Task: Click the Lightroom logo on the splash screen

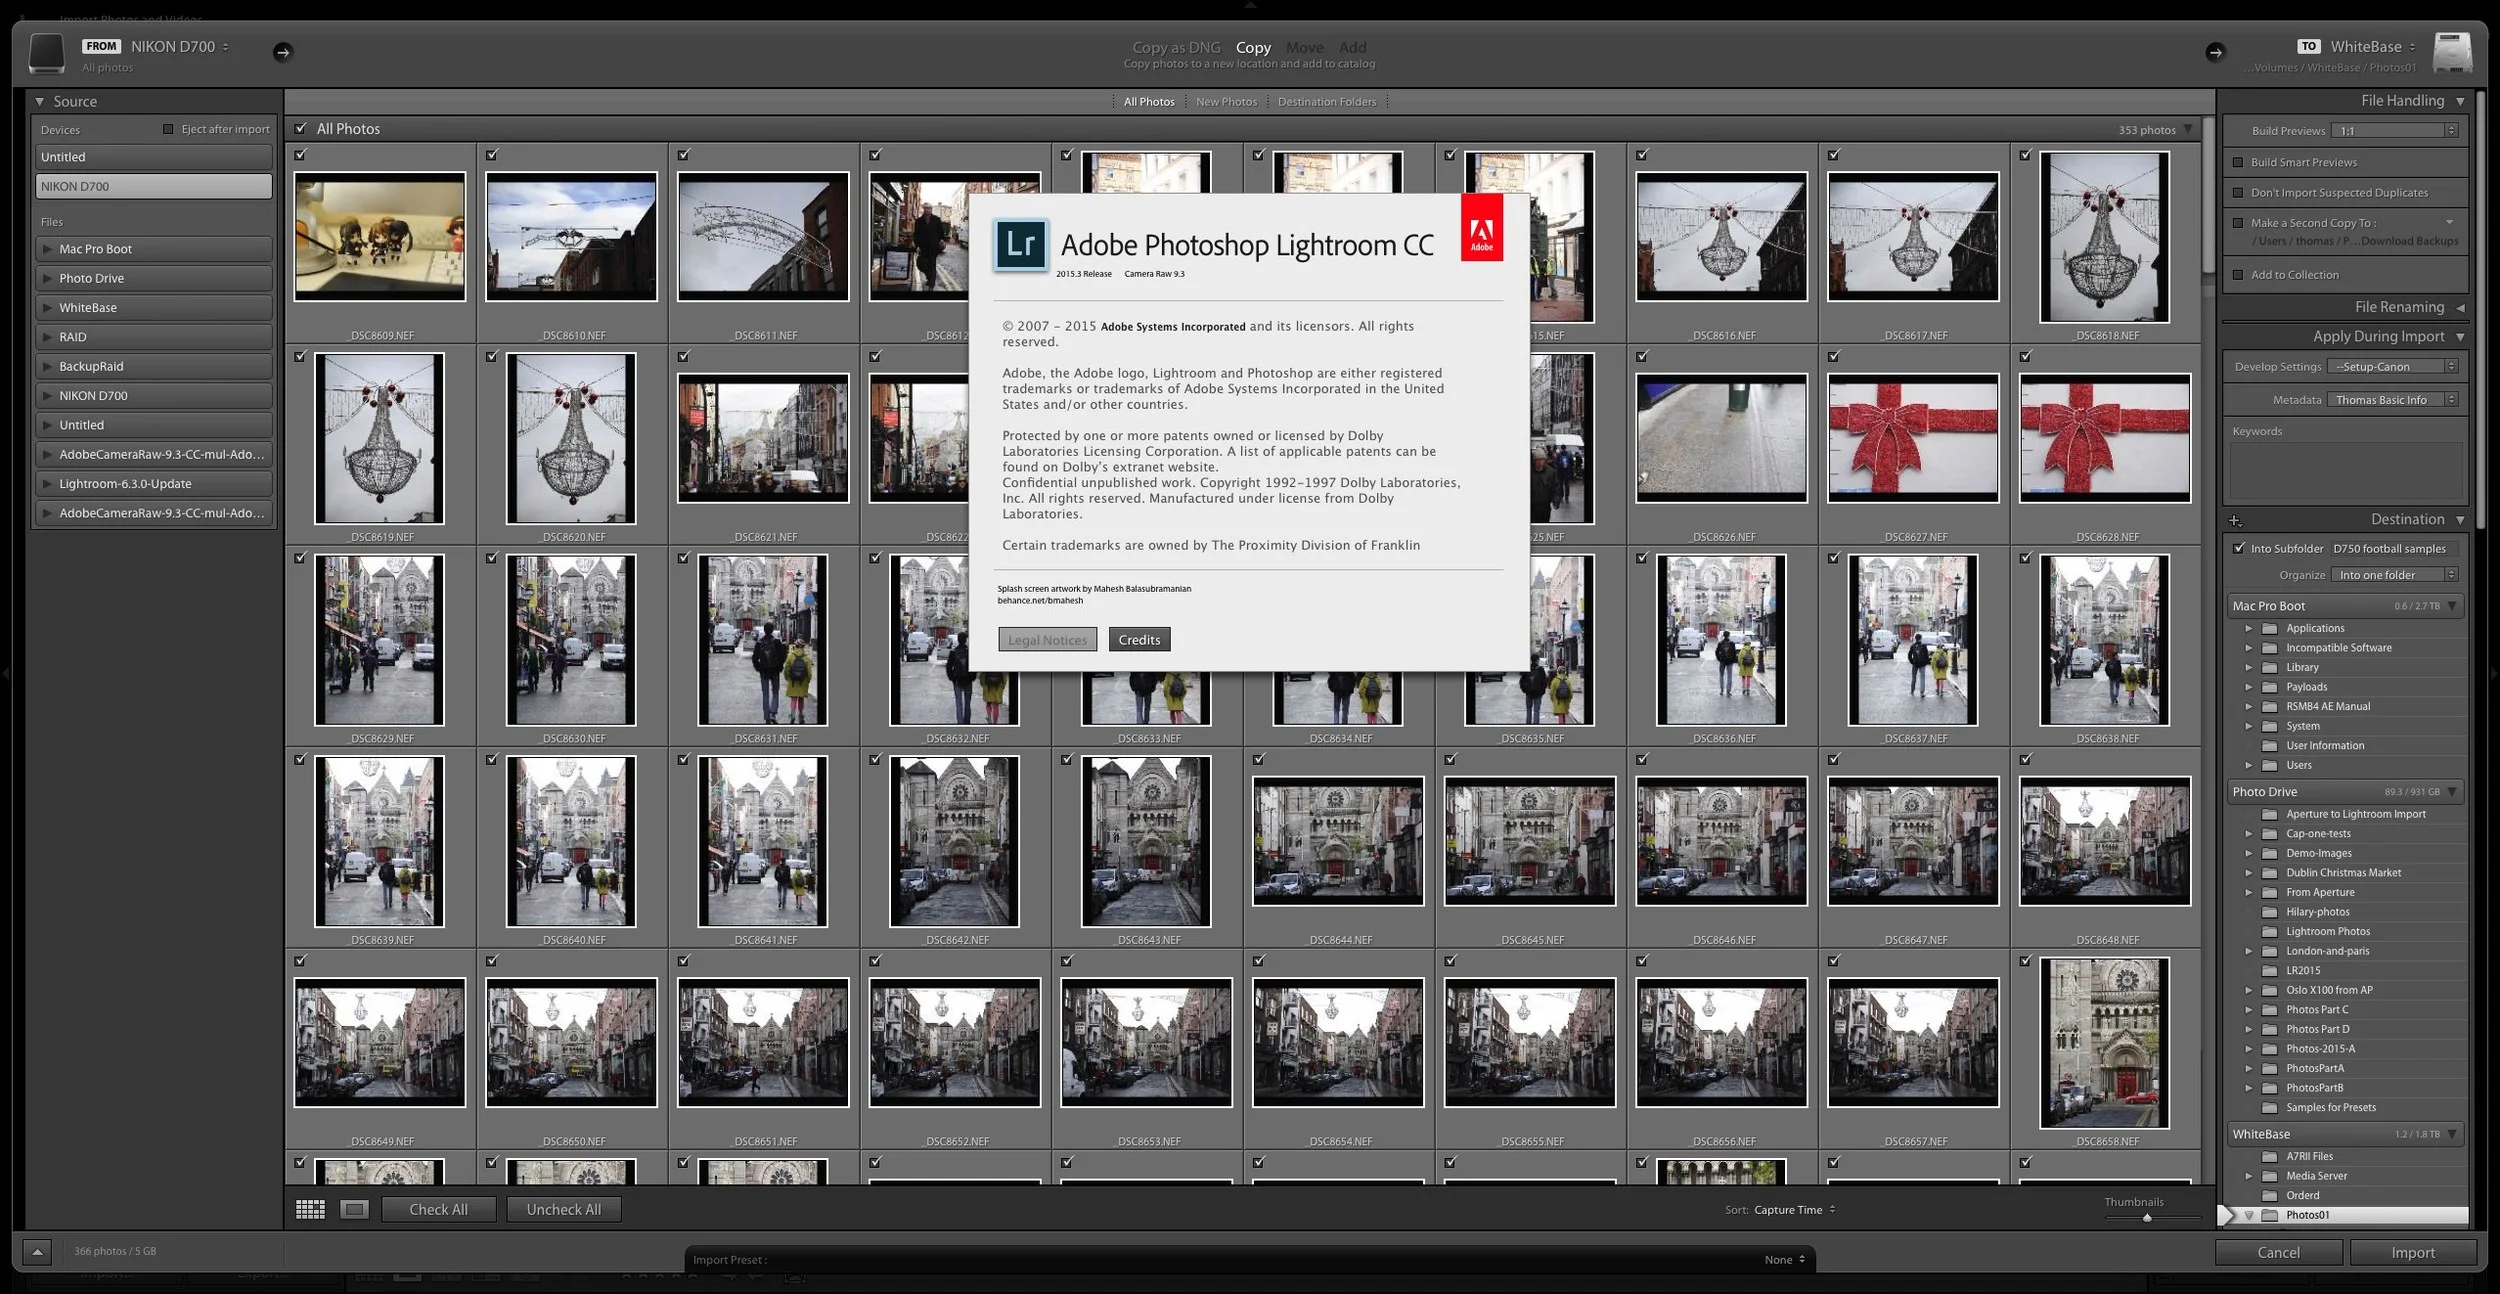Action: (1021, 243)
